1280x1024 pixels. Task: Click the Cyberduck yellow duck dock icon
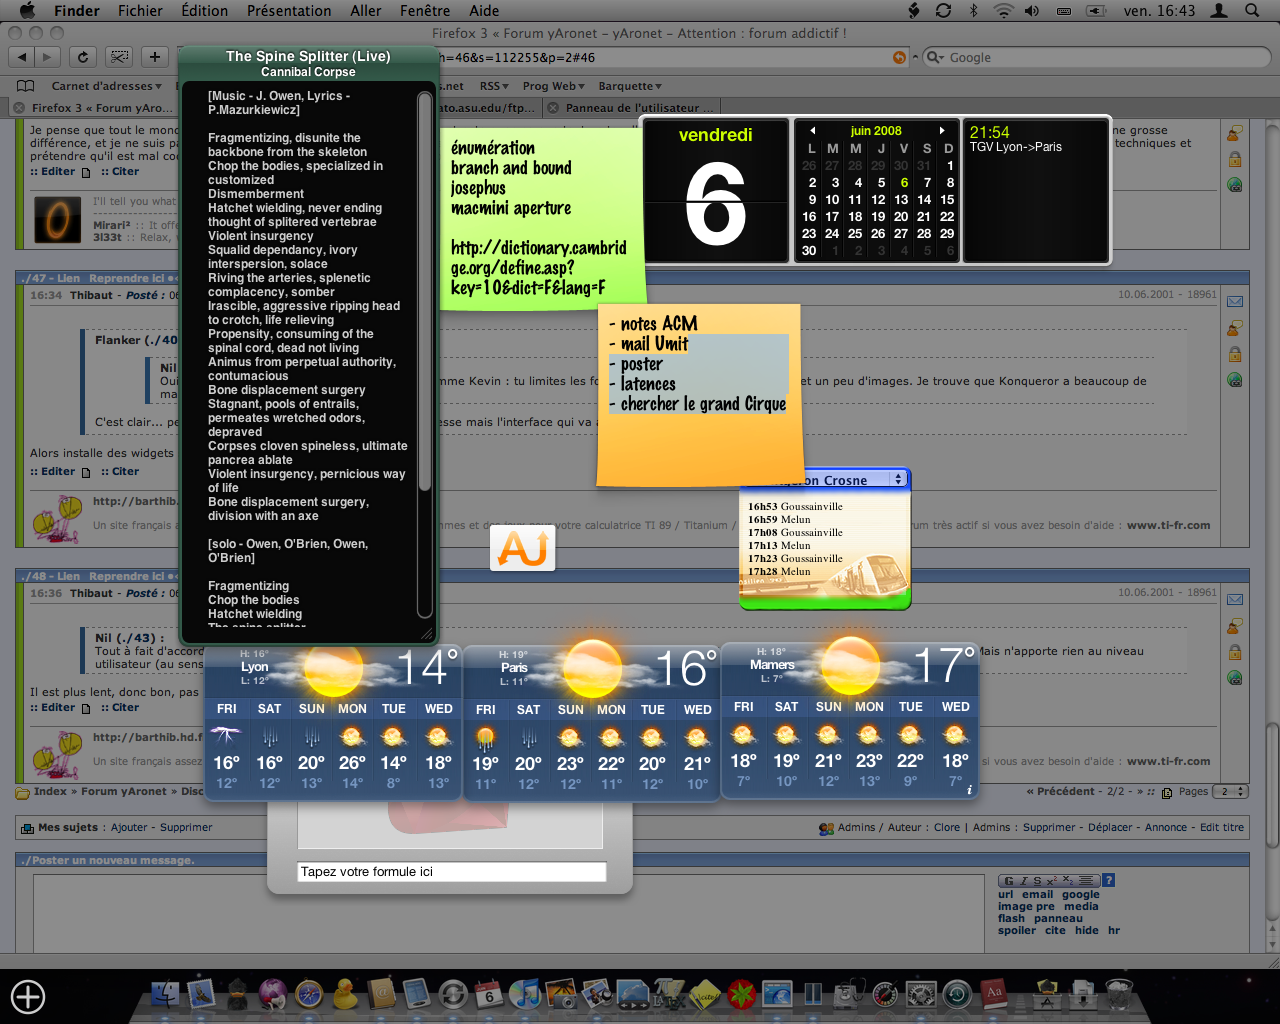345,994
